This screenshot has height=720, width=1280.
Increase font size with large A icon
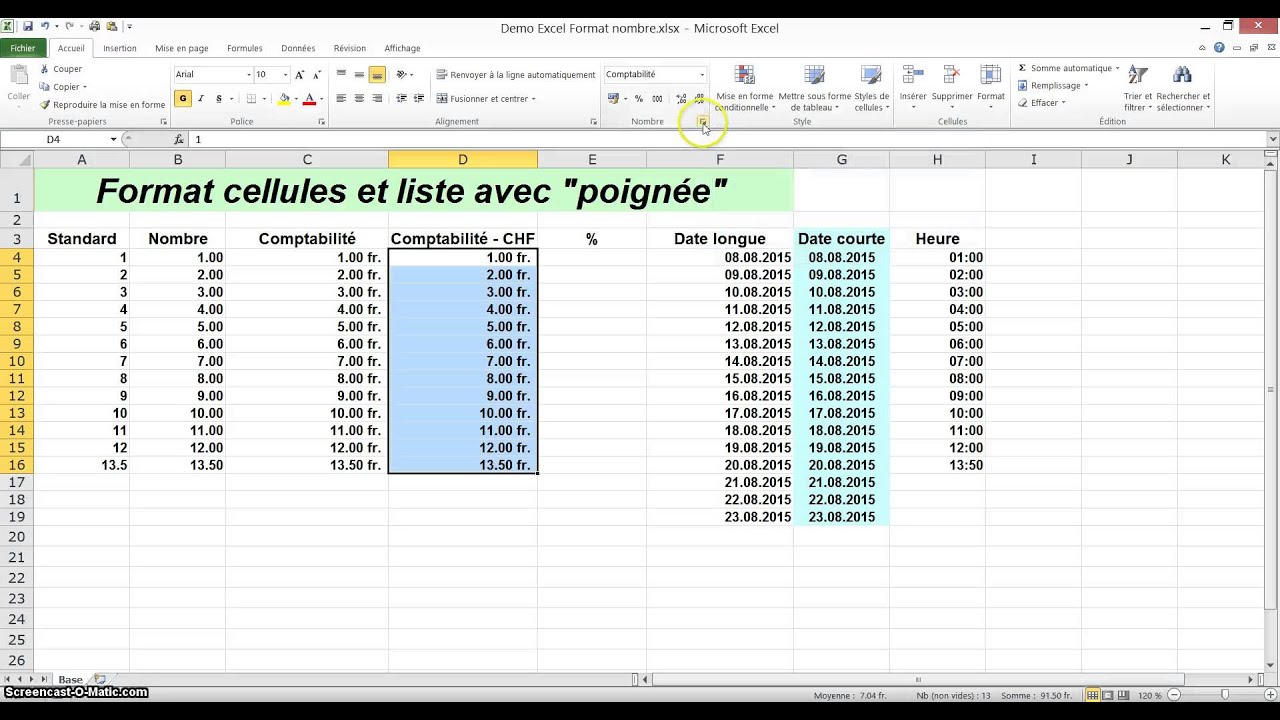pos(299,74)
